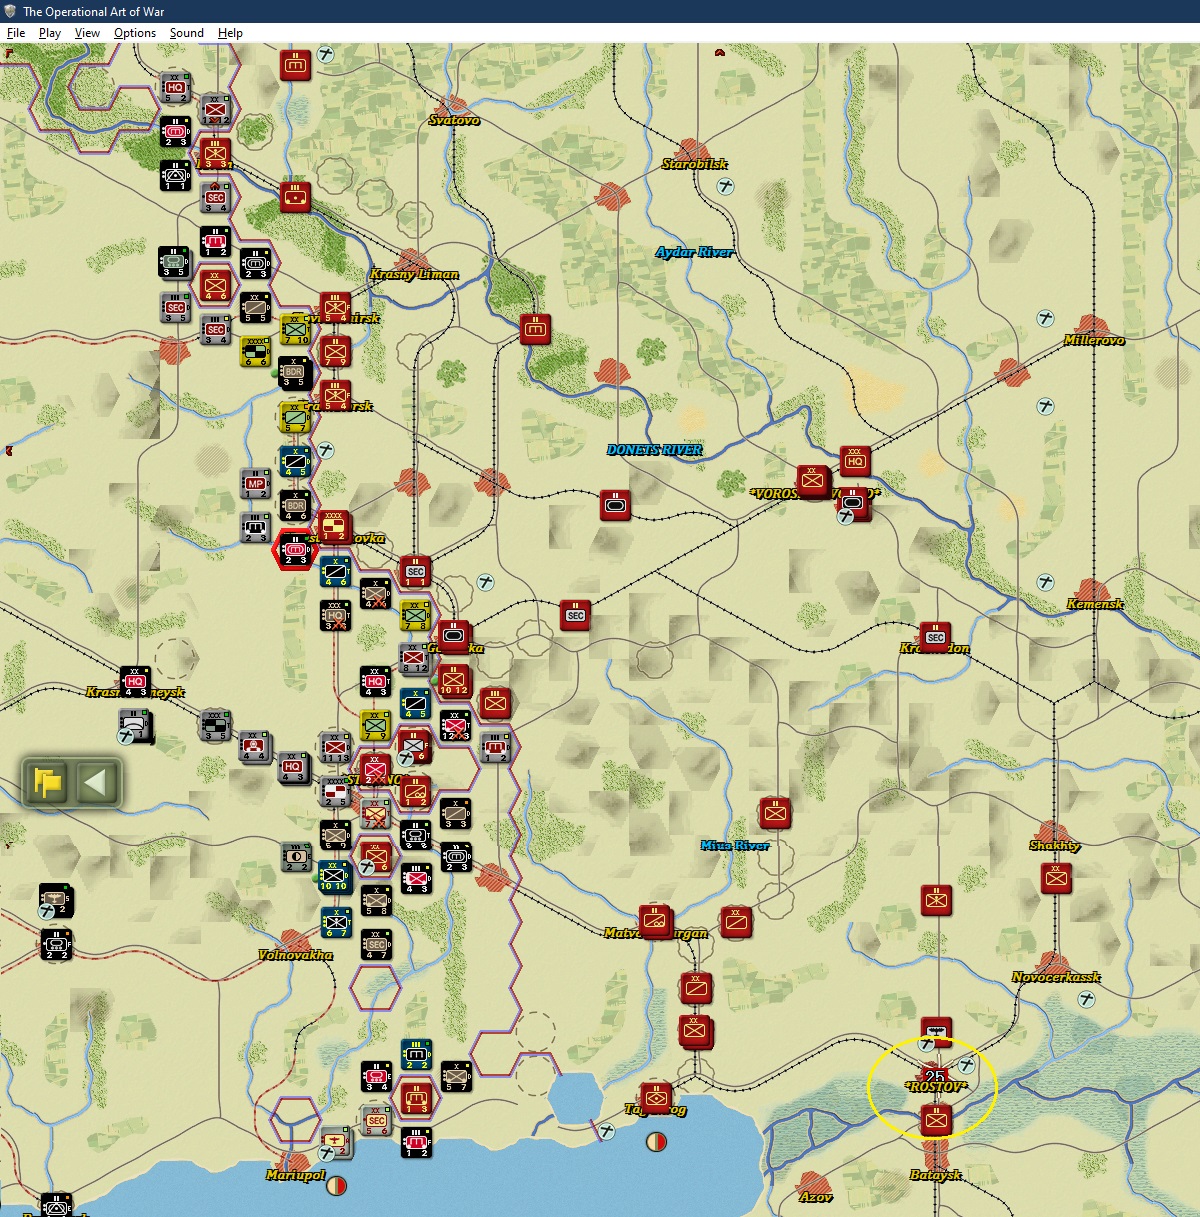1200x1217 pixels.
Task: Select the black BDR 4-6 unit
Action: (295, 506)
